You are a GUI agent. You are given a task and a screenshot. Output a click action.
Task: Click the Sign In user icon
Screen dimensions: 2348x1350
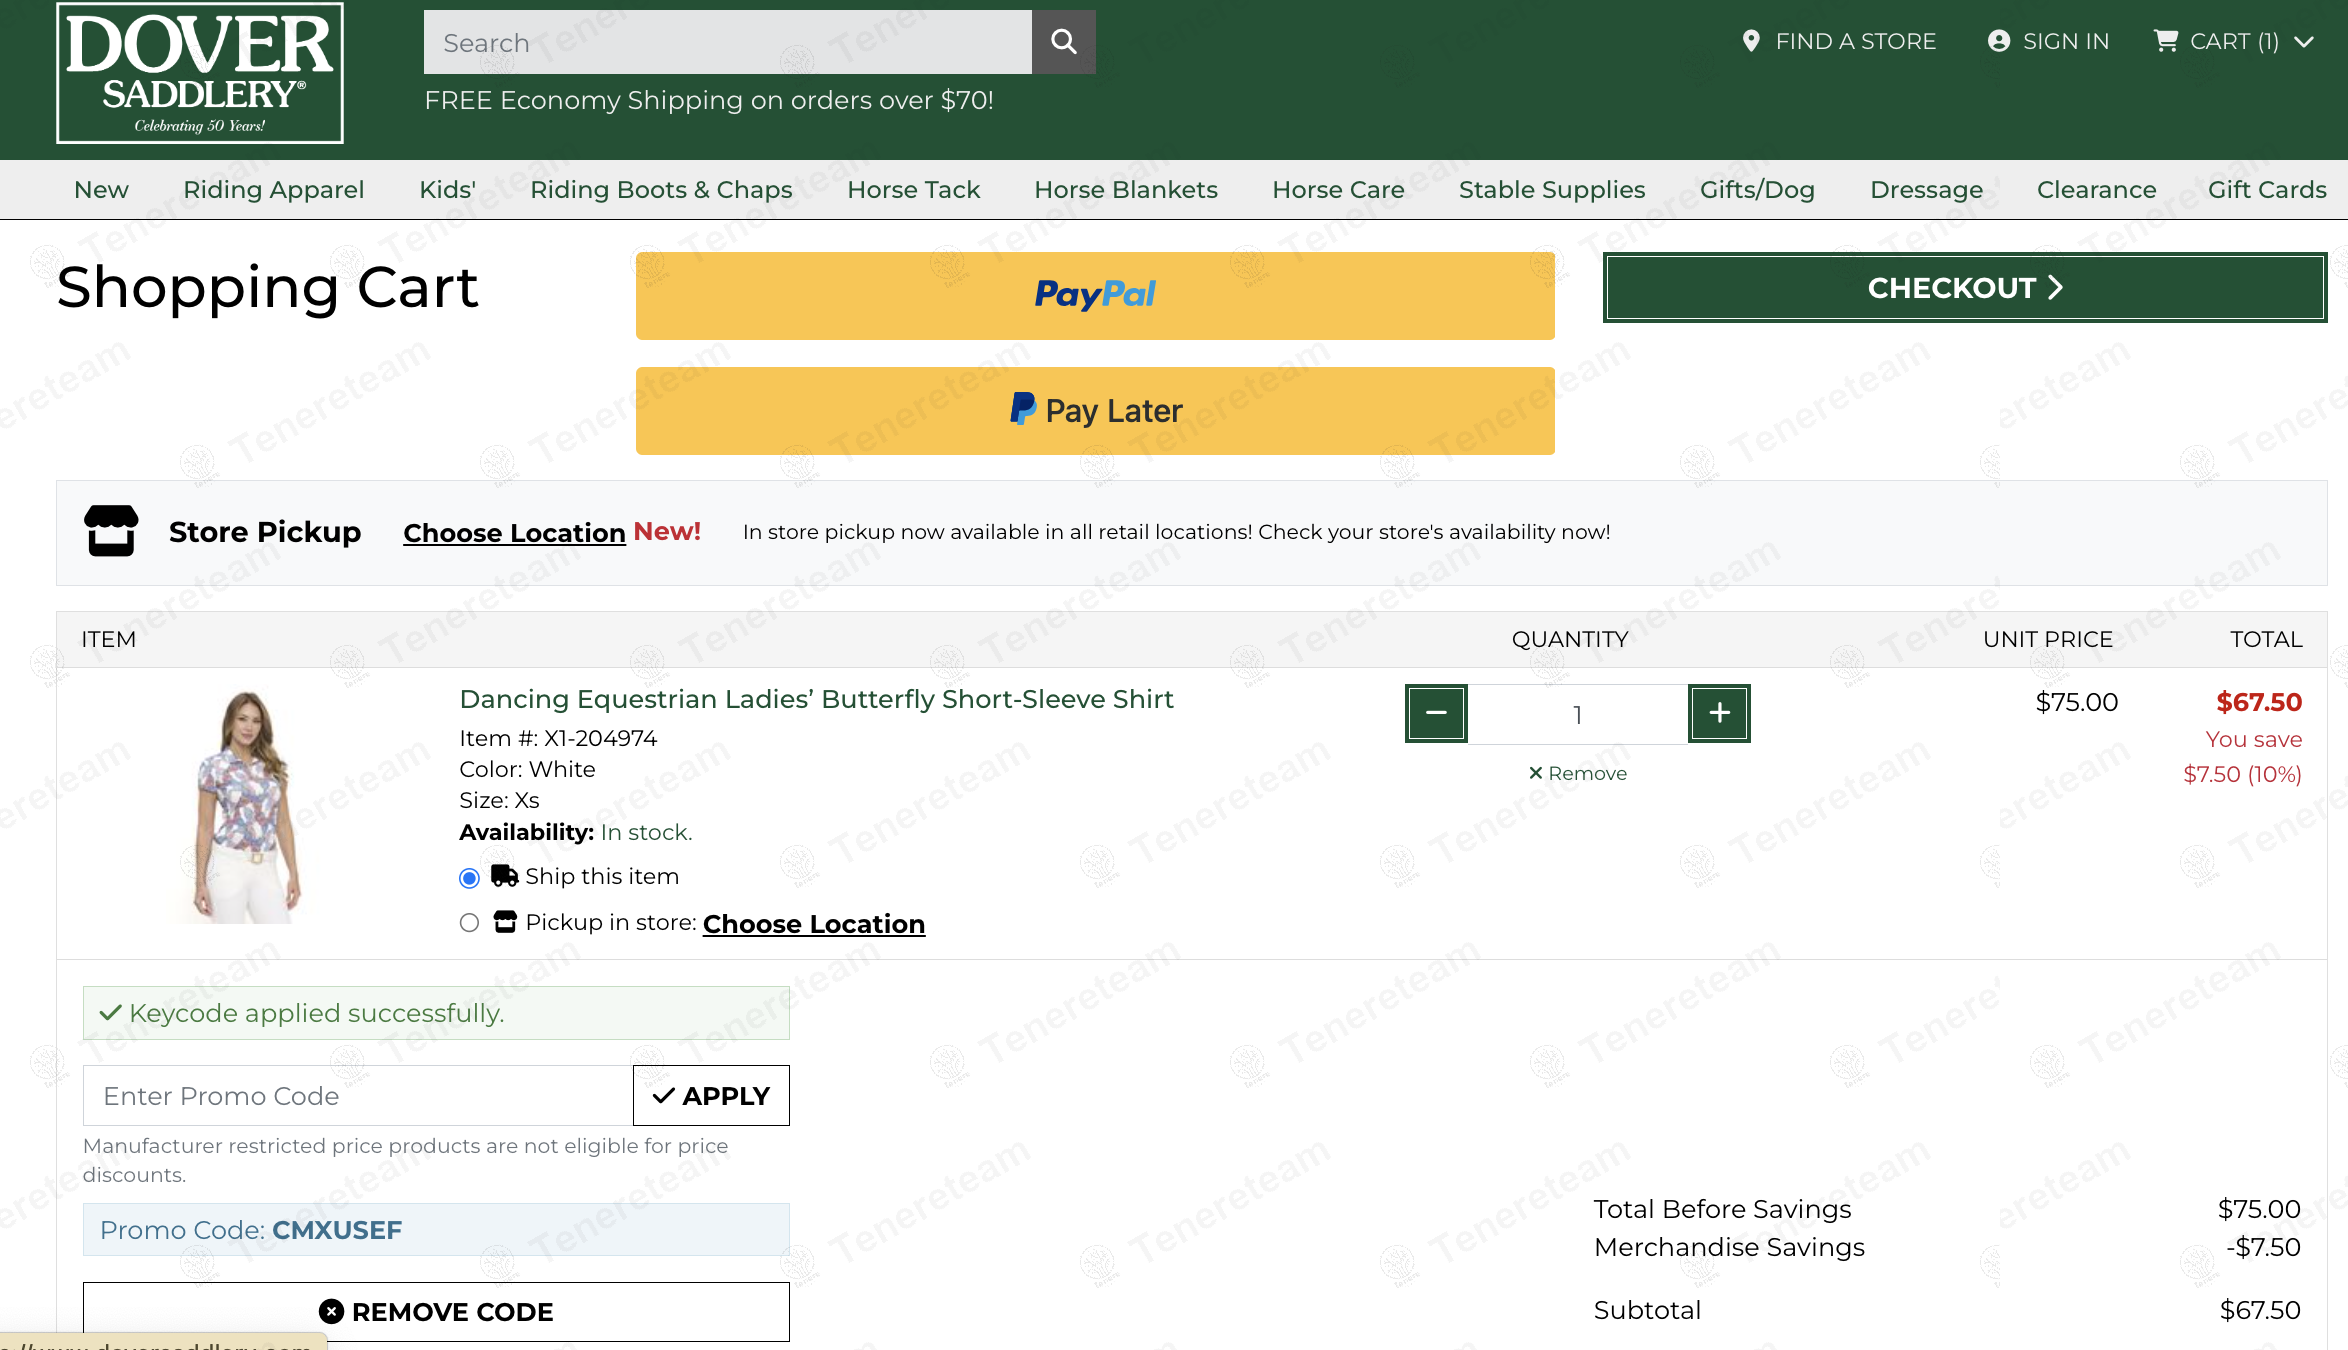click(x=1998, y=41)
